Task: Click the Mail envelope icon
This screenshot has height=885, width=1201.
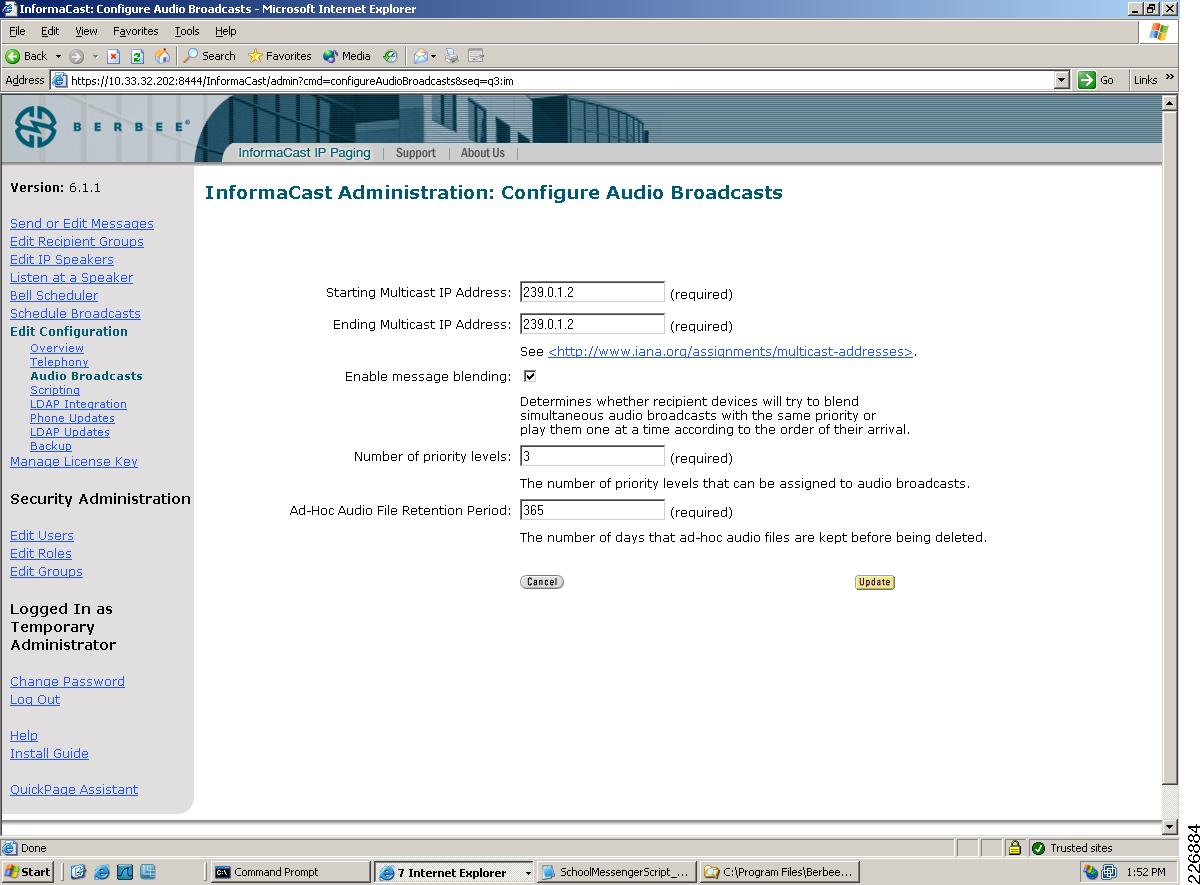Action: coord(420,56)
